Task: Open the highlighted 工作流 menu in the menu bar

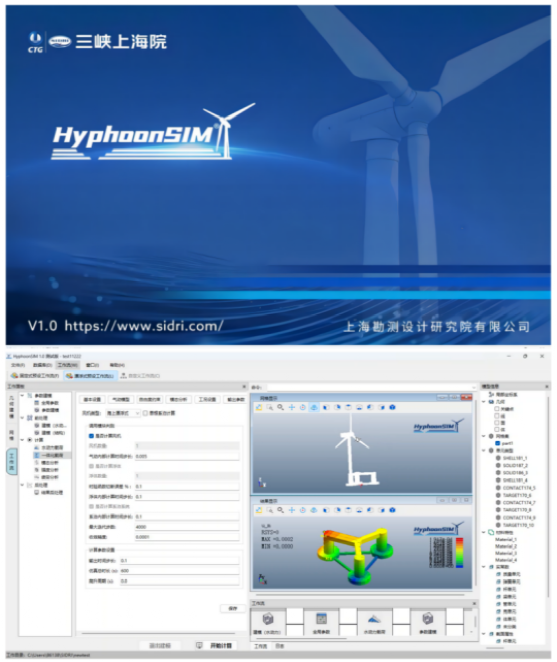Action: [x=68, y=365]
